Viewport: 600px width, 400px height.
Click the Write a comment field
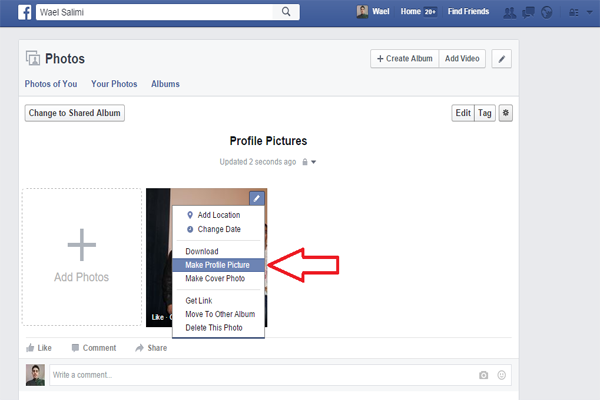pos(260,375)
